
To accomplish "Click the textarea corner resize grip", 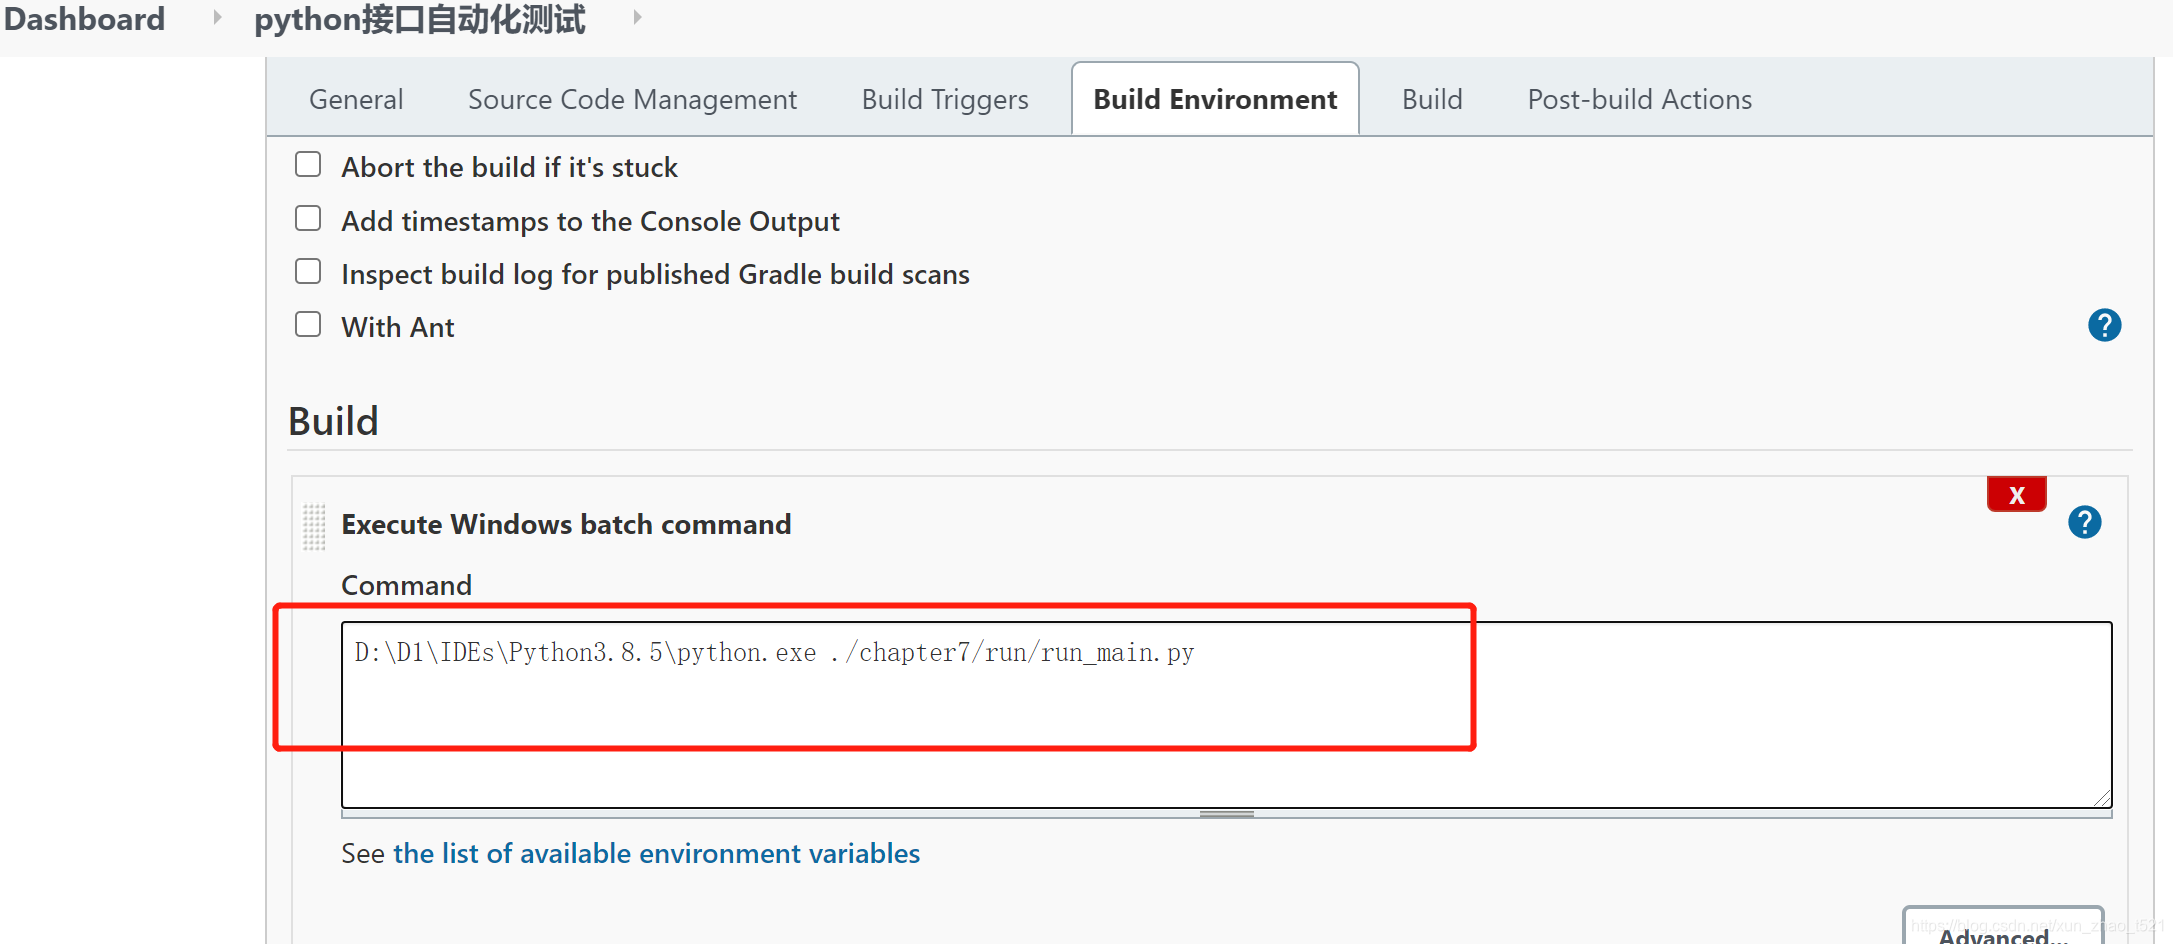I will [2102, 797].
